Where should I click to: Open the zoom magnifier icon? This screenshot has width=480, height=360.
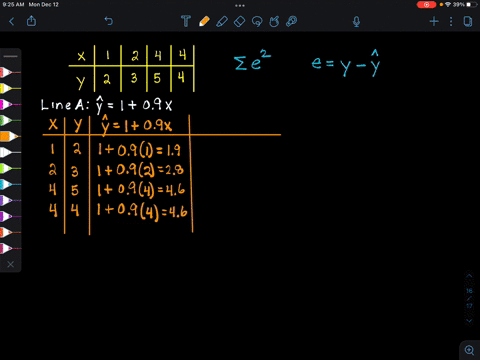(x=470, y=350)
